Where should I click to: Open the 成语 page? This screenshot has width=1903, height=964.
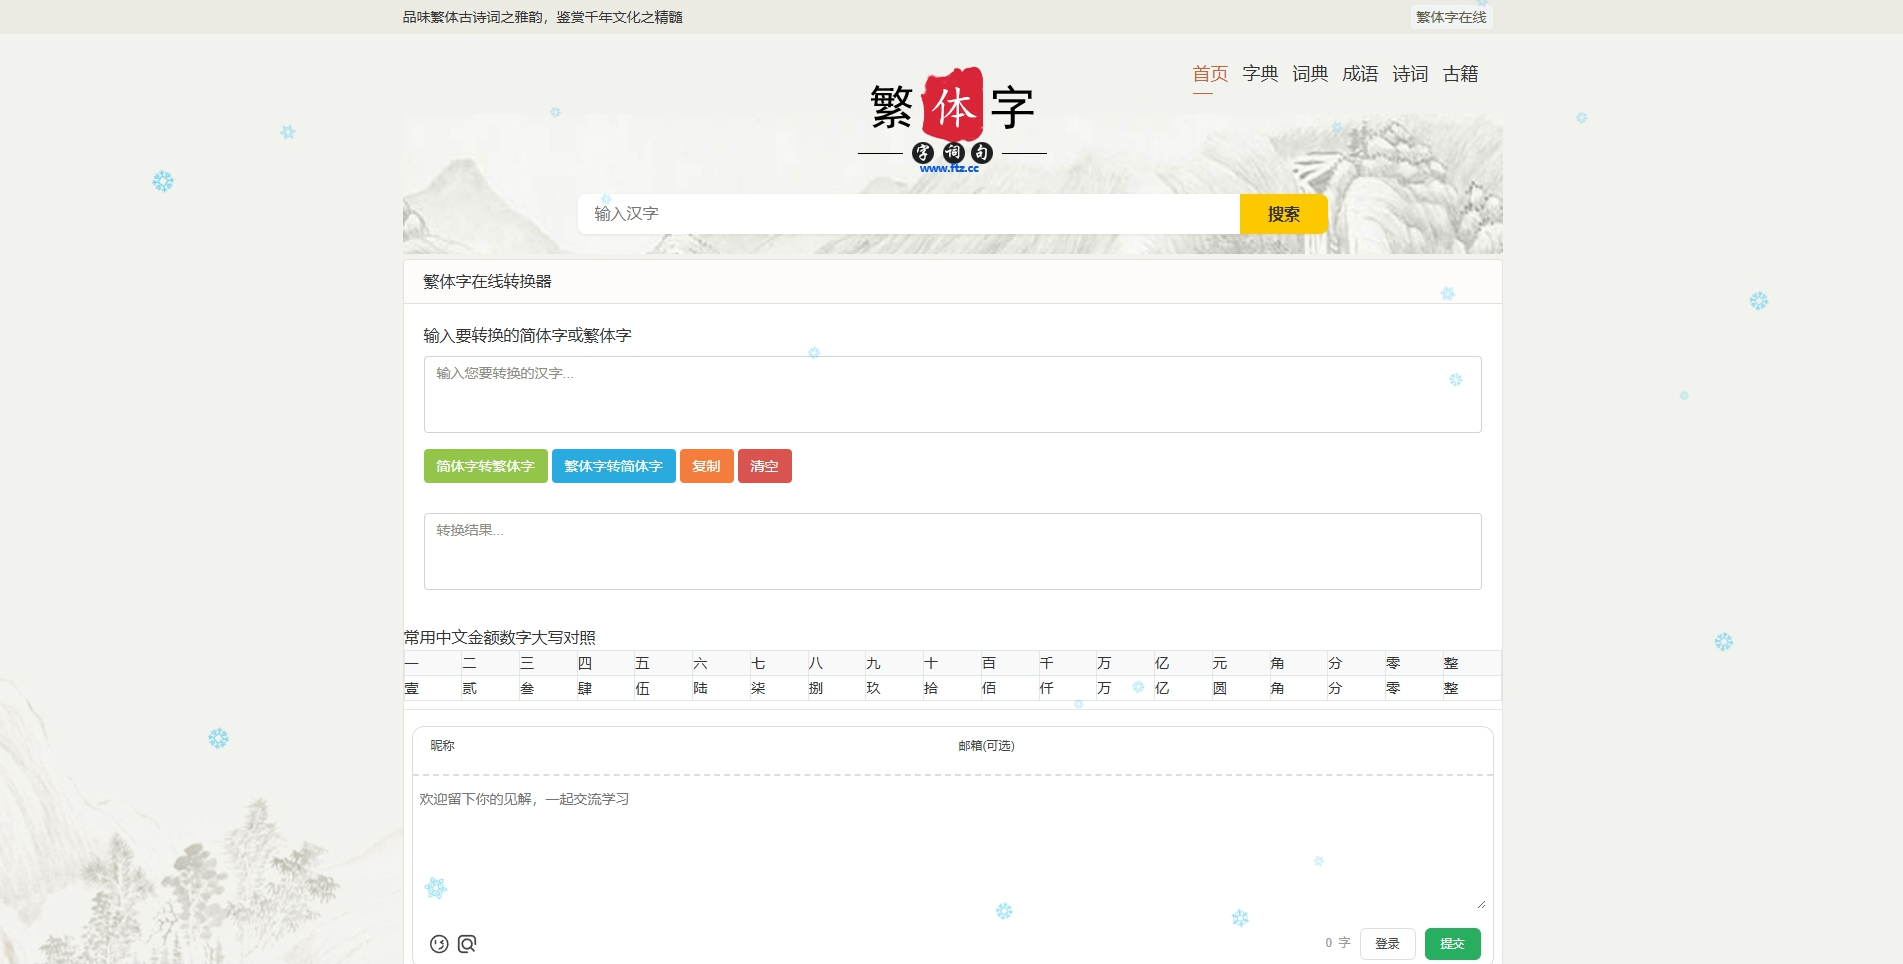(1361, 73)
